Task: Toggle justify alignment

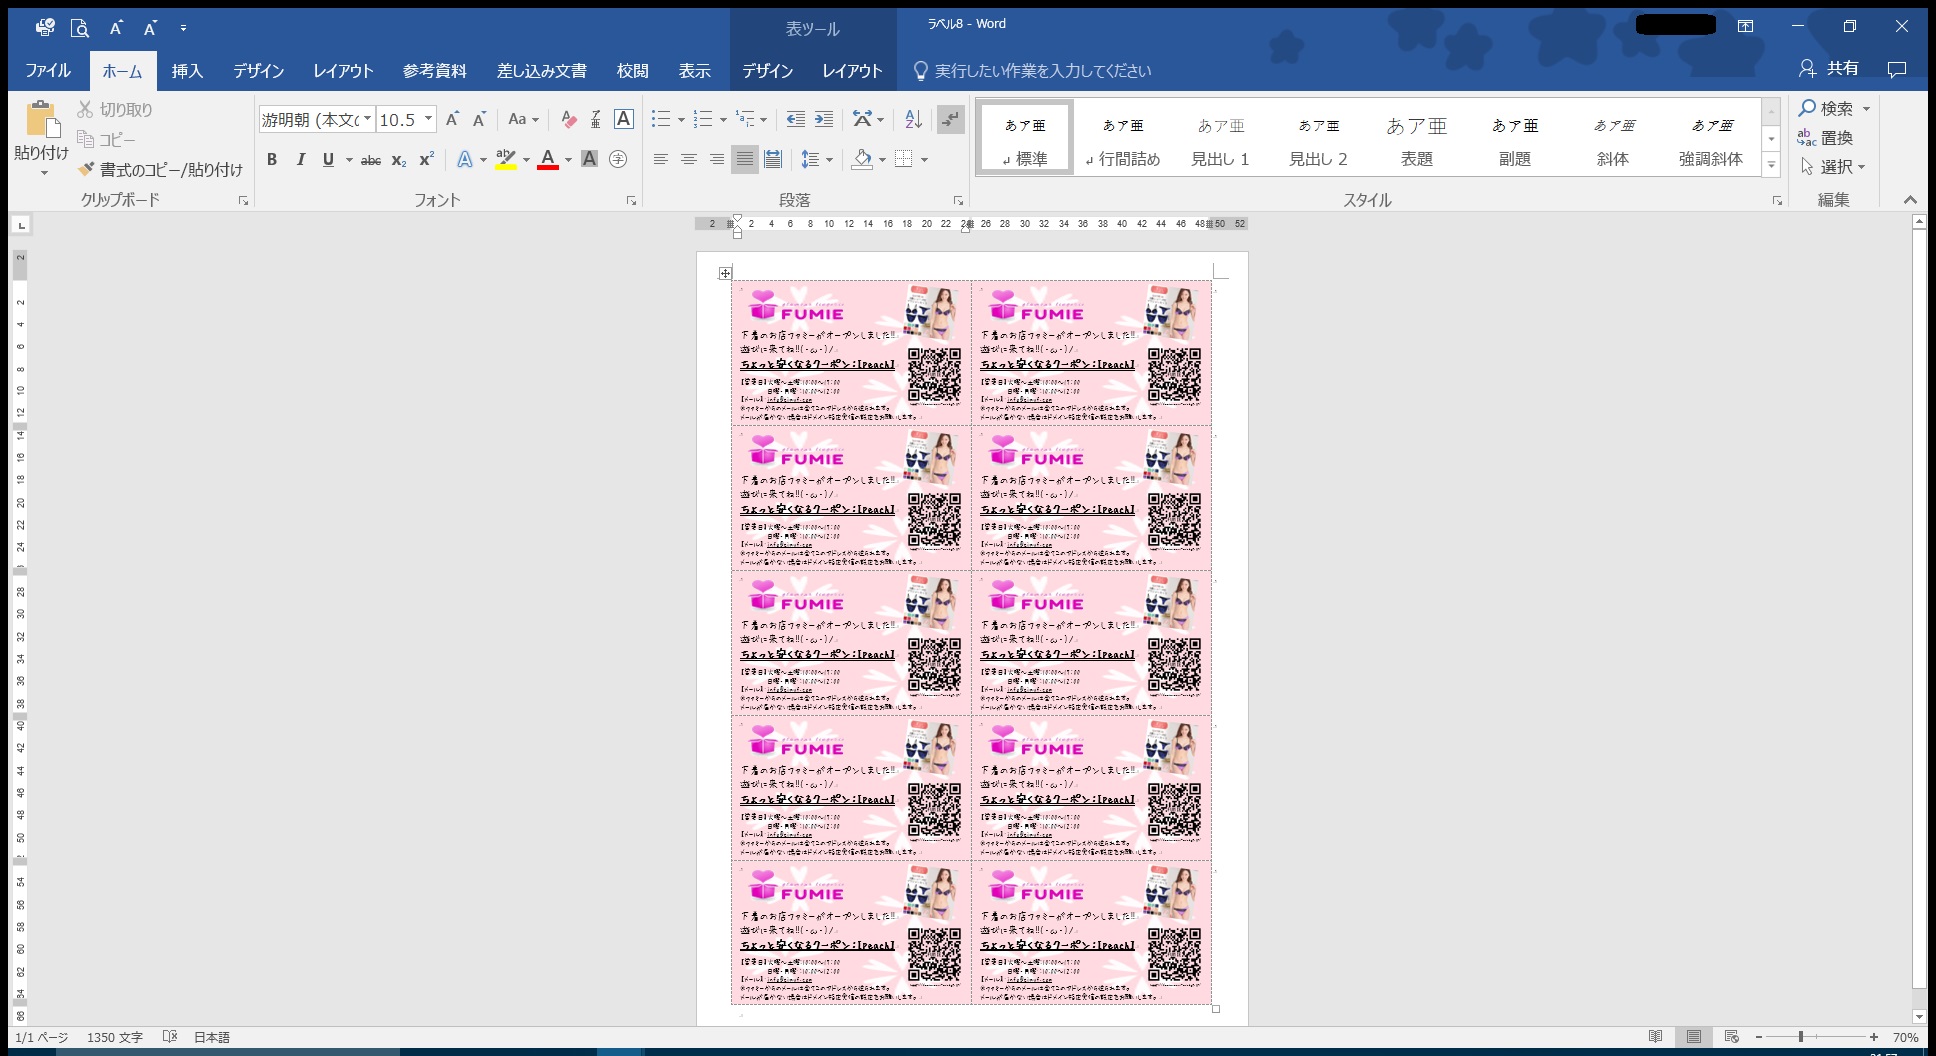Action: pos(745,159)
